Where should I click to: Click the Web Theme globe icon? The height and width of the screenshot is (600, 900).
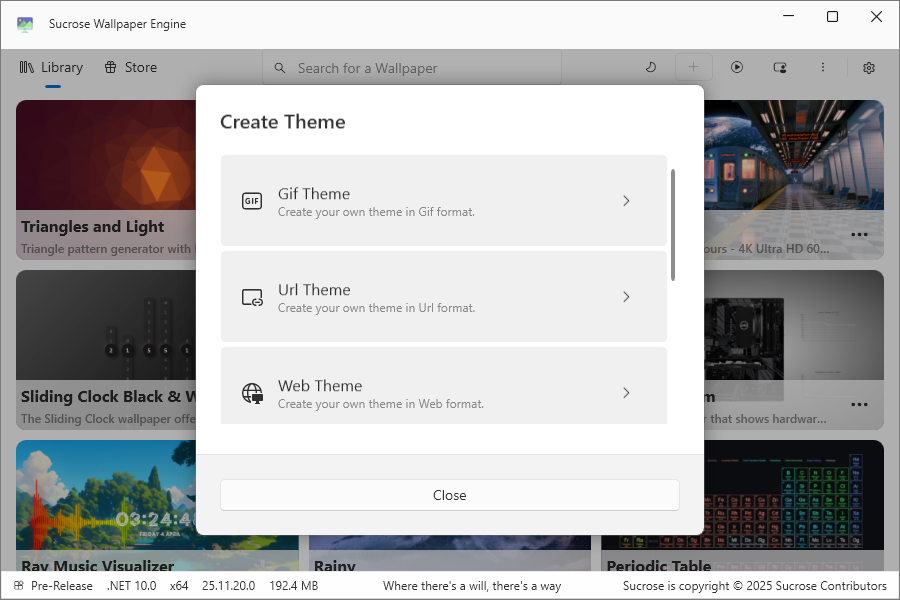coord(252,393)
